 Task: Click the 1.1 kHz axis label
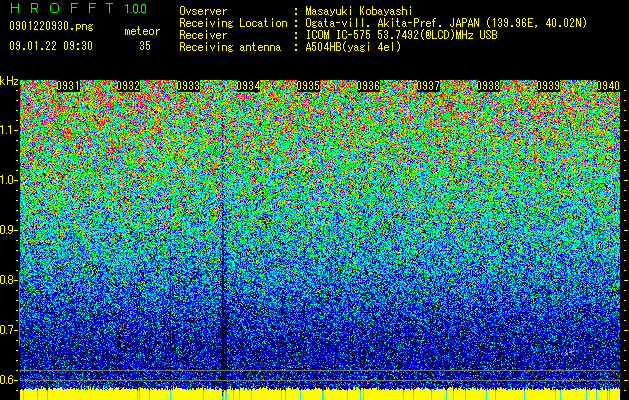point(8,130)
